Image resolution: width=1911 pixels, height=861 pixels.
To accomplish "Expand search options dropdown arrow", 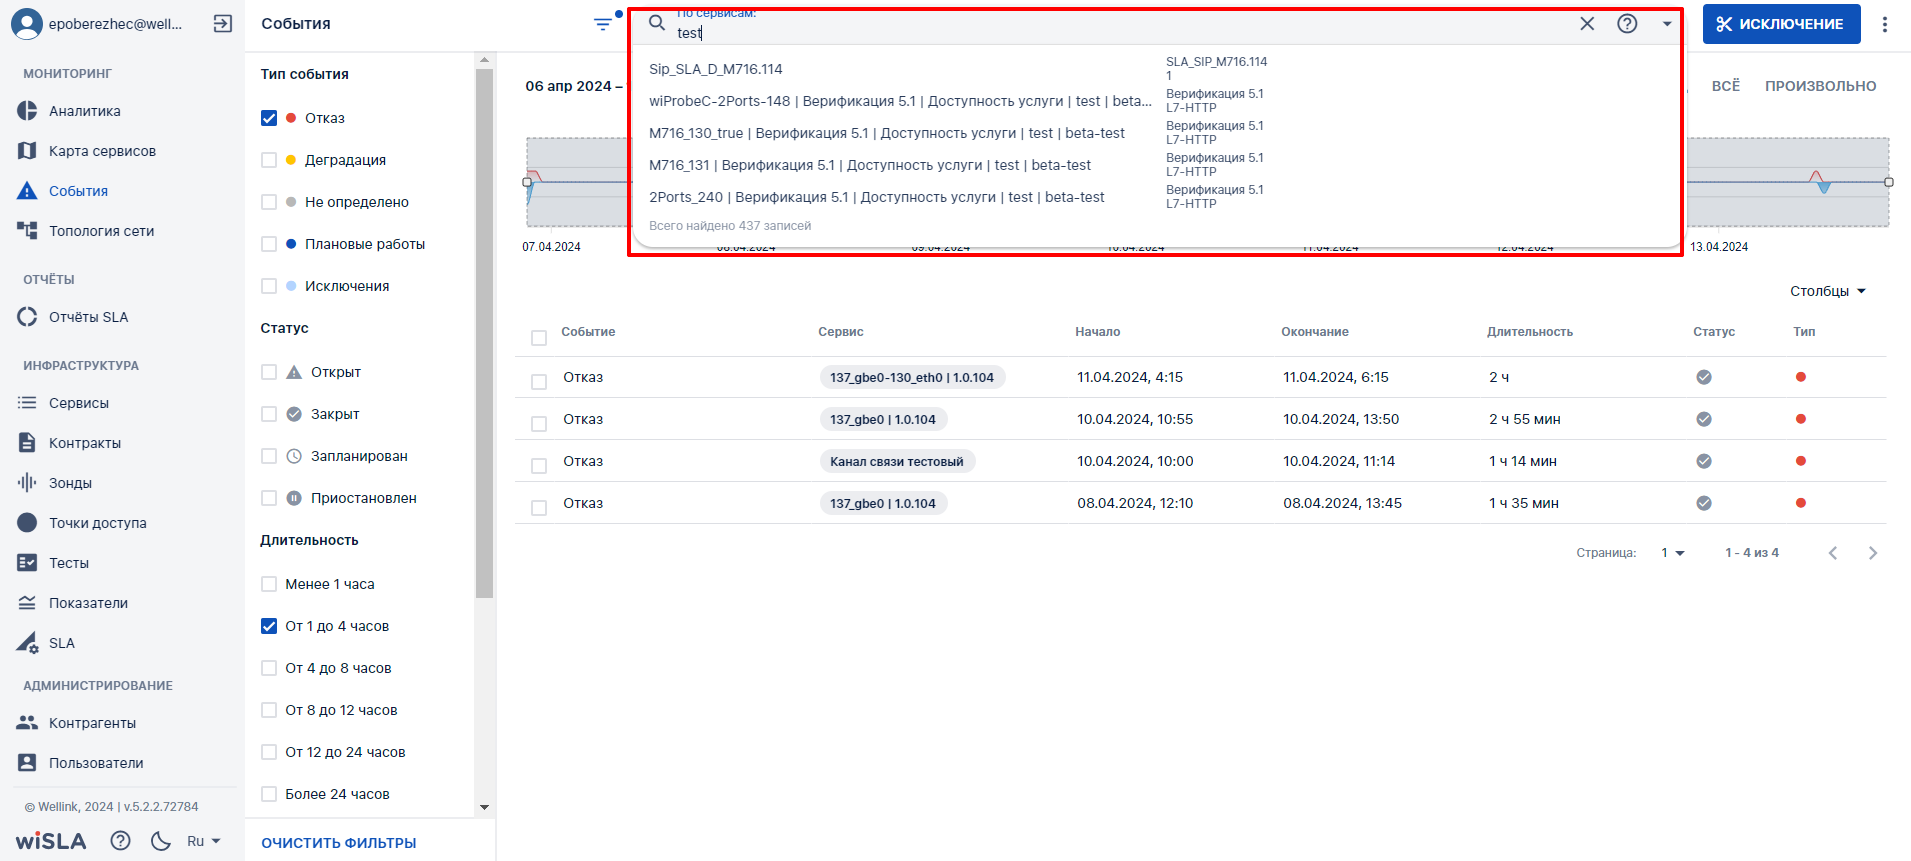I will pos(1667,24).
